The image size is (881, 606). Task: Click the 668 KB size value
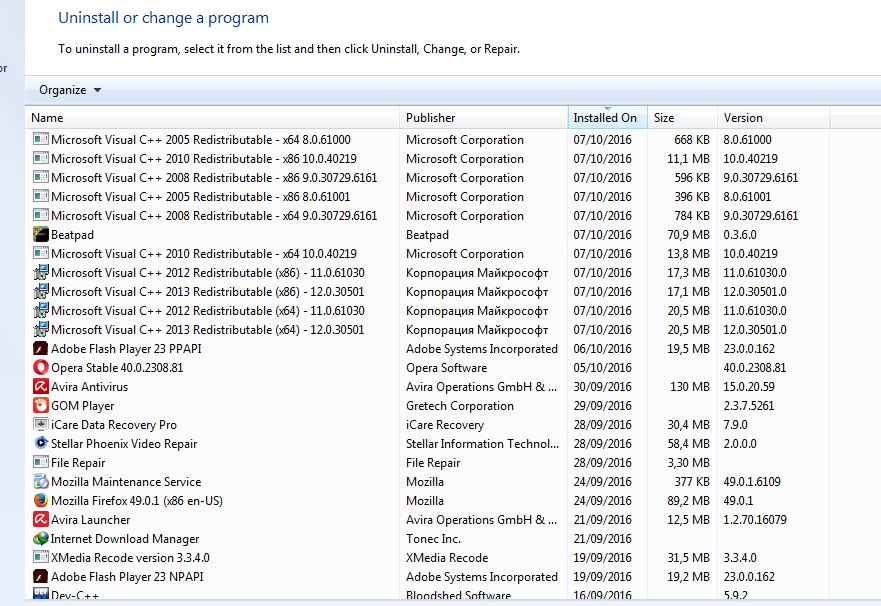[x=692, y=140]
